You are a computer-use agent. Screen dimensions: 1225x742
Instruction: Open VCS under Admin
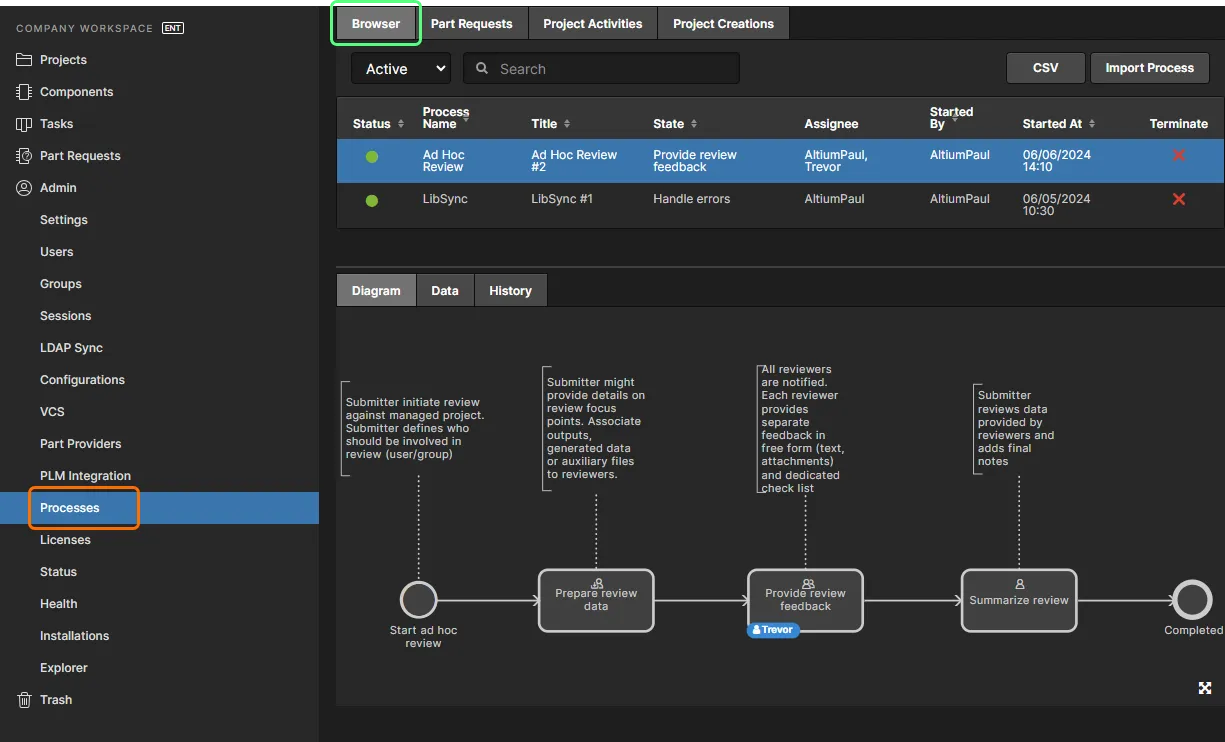click(52, 412)
